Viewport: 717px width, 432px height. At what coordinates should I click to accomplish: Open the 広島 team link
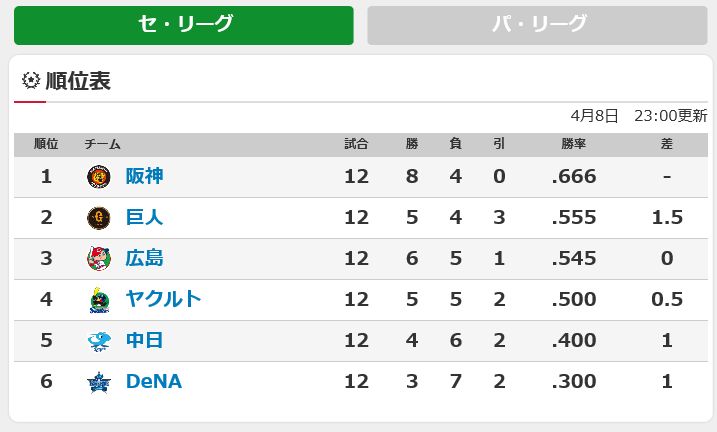pyautogui.click(x=144, y=258)
